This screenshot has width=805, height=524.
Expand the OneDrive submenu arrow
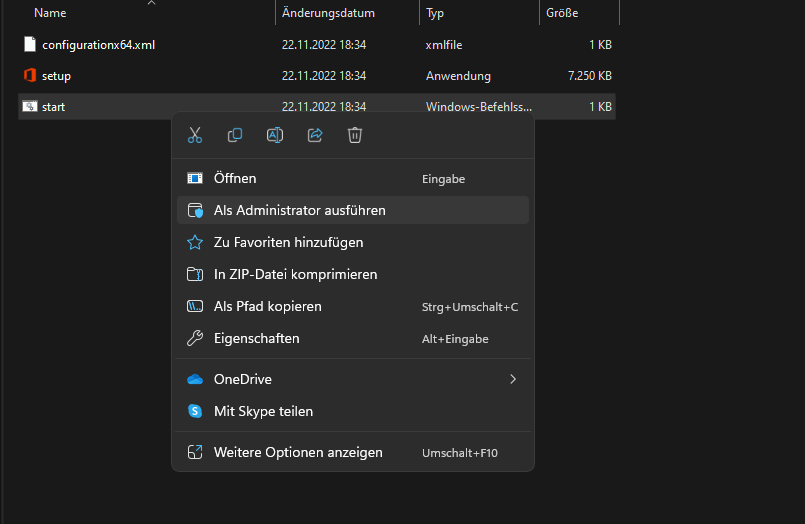[x=513, y=379]
